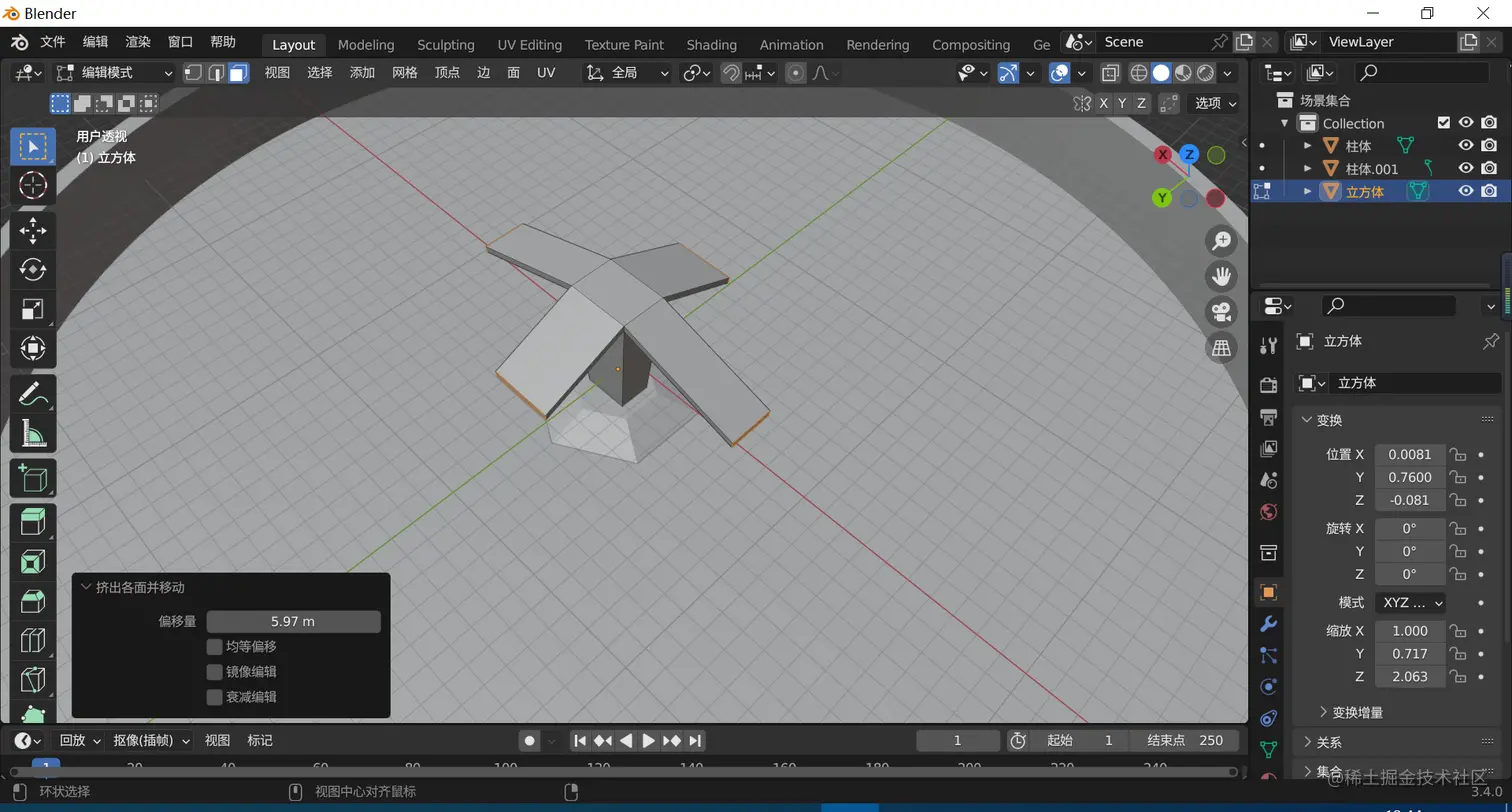Image resolution: width=1512 pixels, height=812 pixels.
Task: Click the 偏移量 5.97 m slider field
Action: tap(293, 621)
